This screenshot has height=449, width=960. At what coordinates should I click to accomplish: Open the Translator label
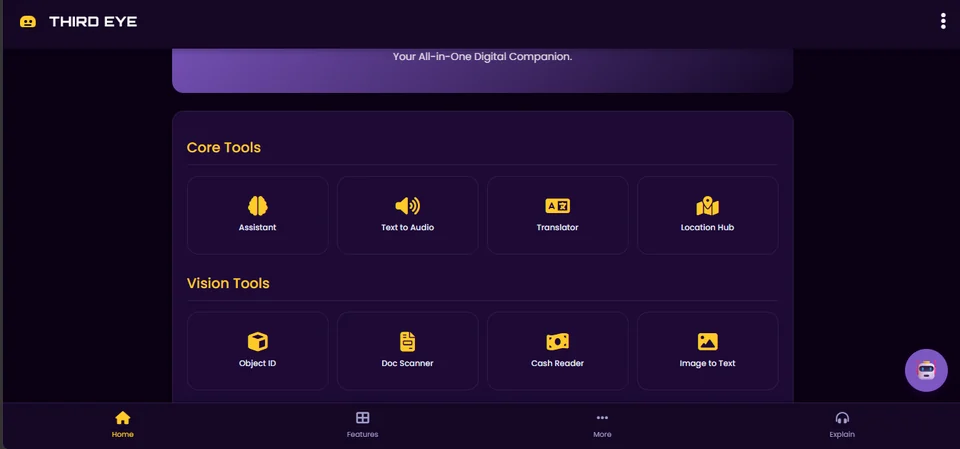coord(558,227)
